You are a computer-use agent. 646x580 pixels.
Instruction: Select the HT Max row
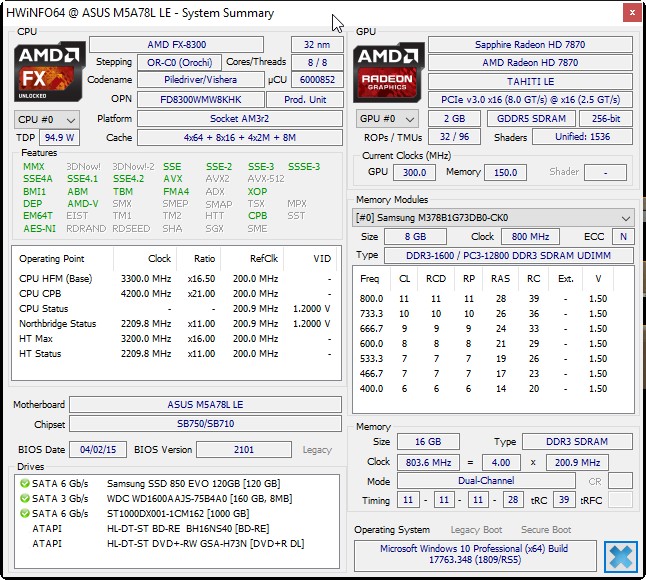(175, 339)
